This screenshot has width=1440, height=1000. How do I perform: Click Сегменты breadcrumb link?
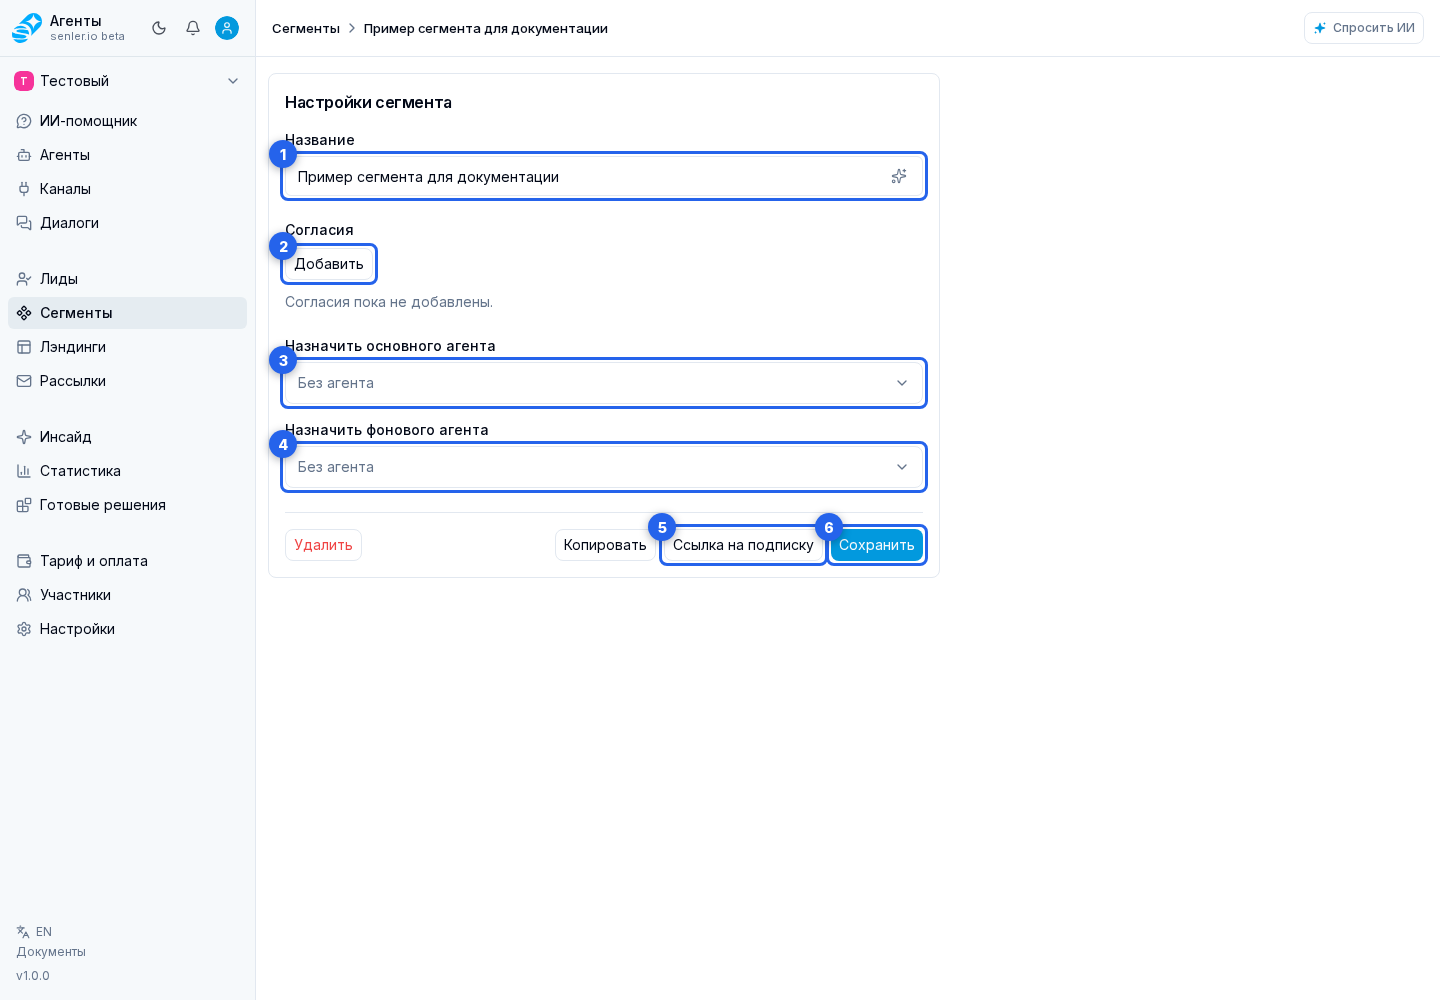point(306,28)
